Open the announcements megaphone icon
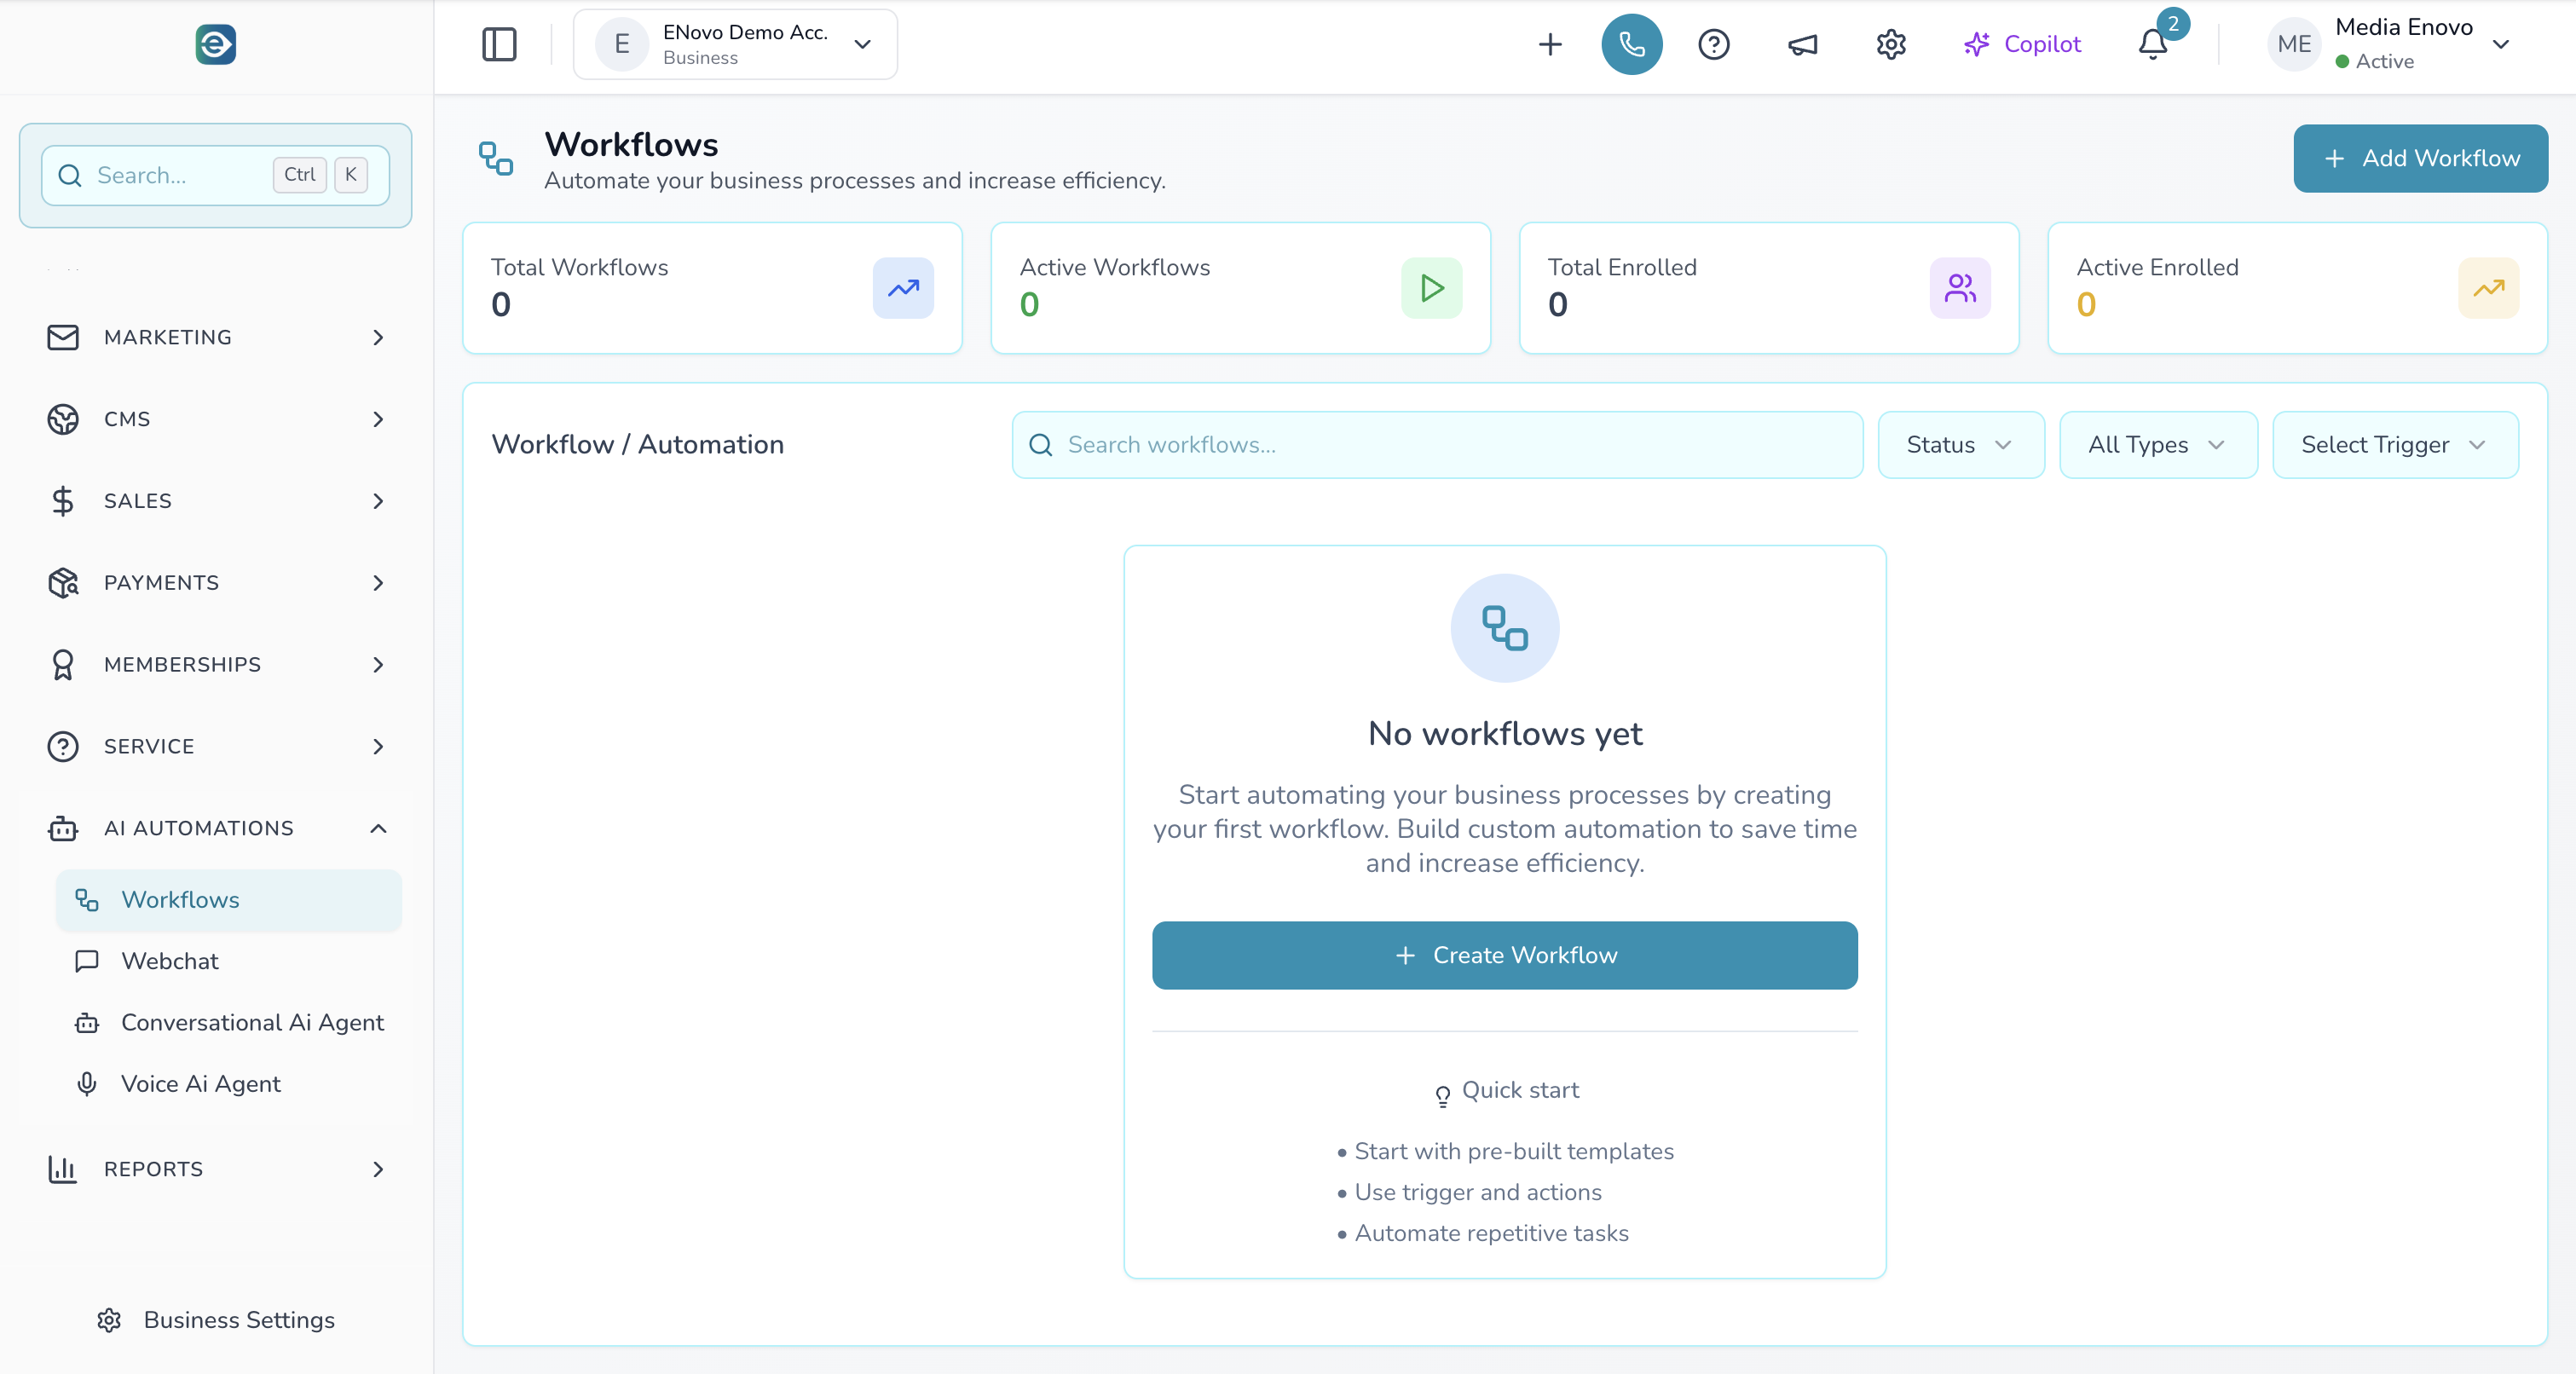The image size is (2576, 1374). 1802,44
